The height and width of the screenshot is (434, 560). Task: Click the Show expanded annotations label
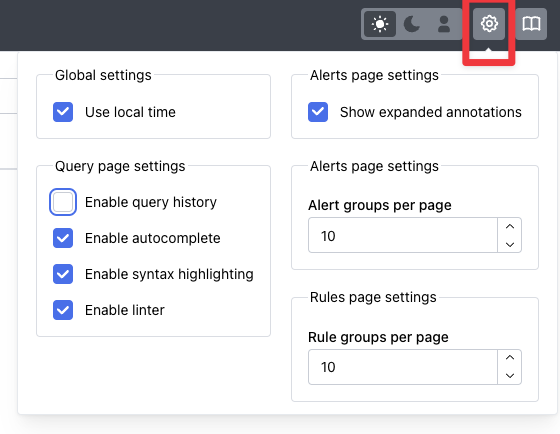[431, 112]
